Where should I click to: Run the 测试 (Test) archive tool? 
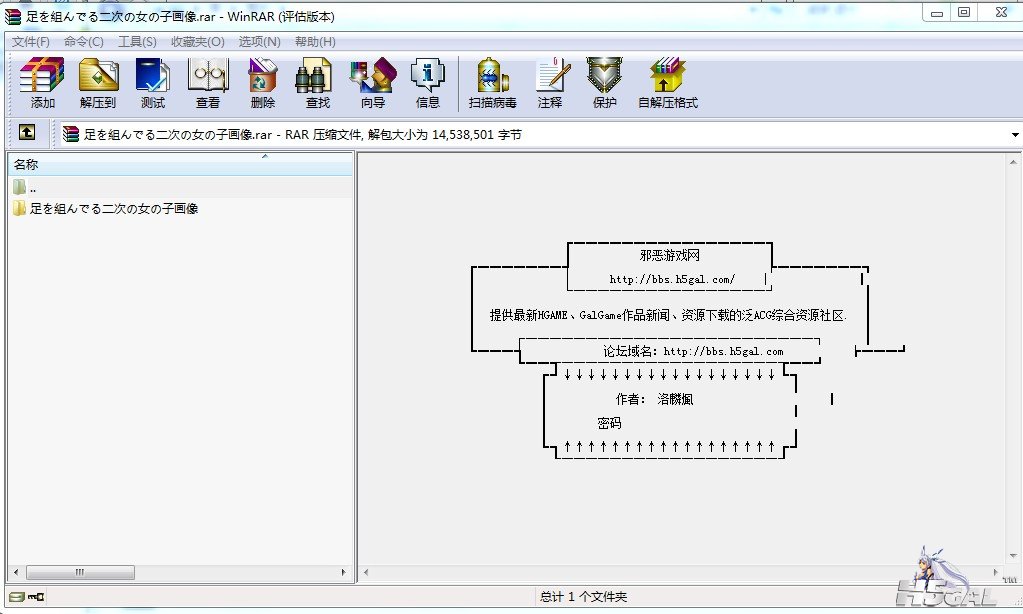[x=153, y=82]
